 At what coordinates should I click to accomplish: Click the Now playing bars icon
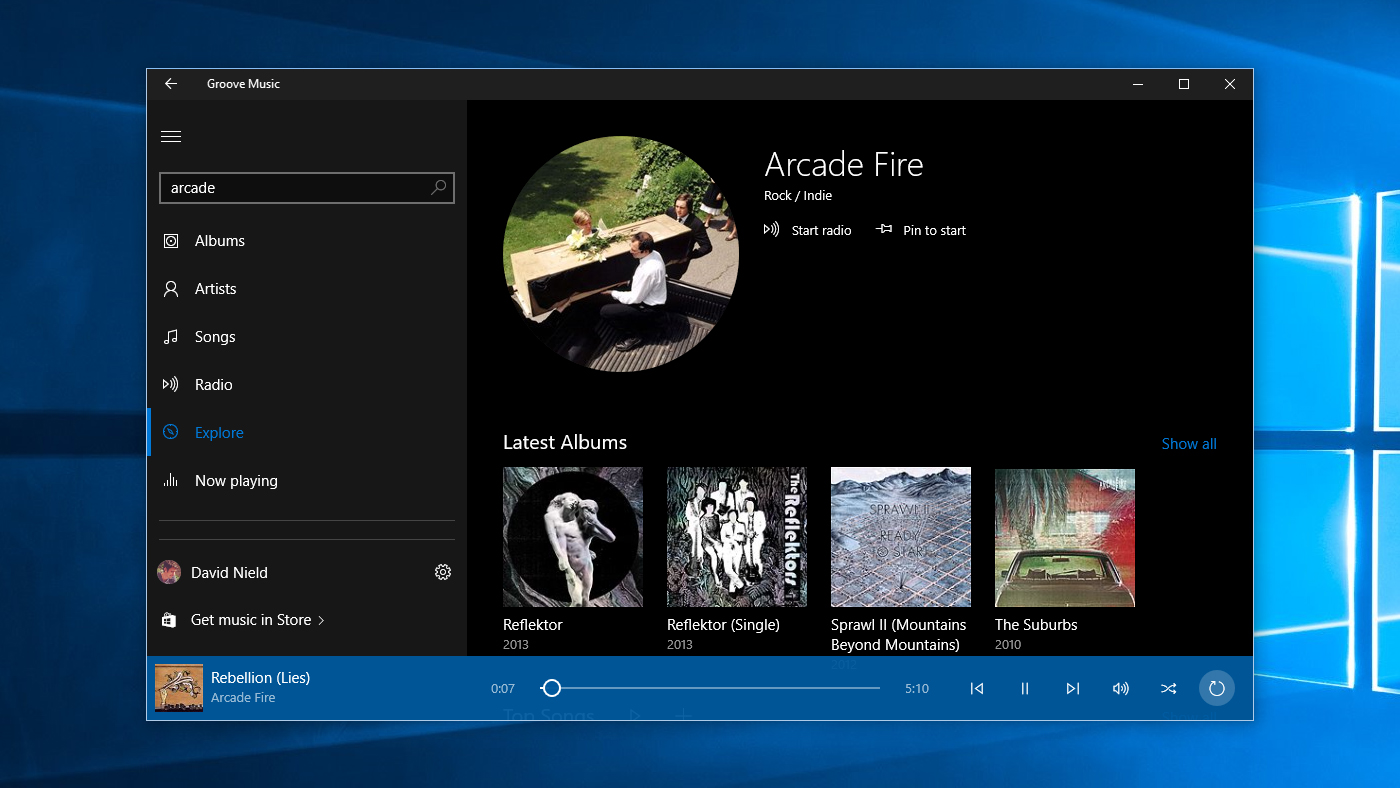click(x=171, y=481)
